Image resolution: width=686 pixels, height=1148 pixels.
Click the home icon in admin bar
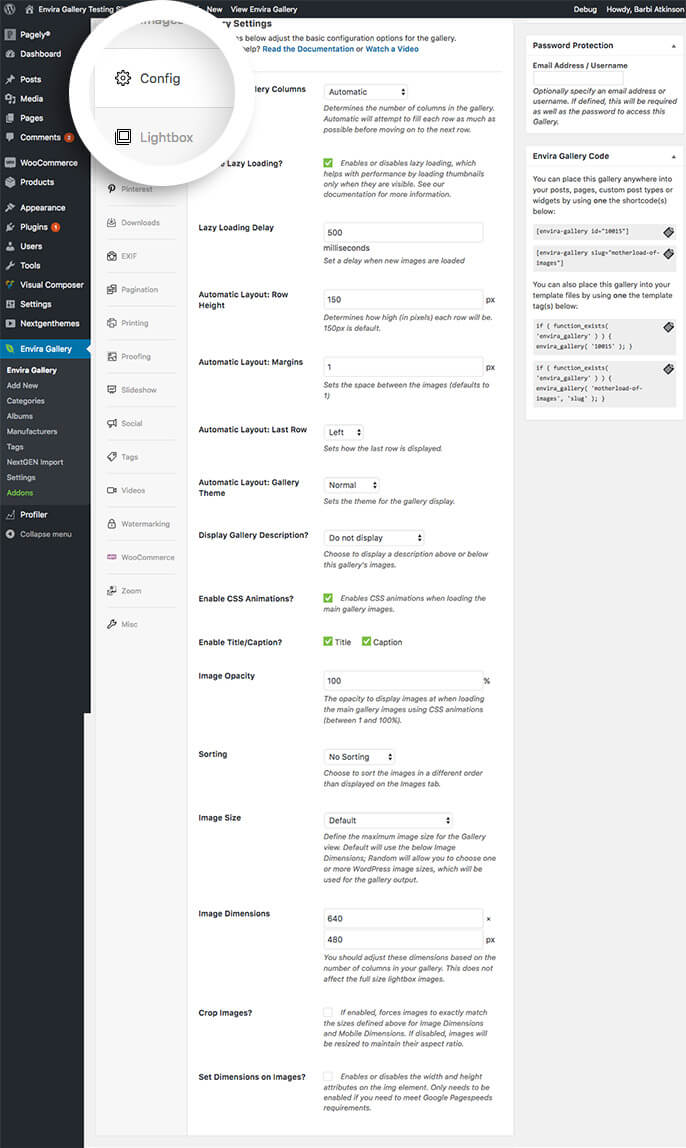[29, 10]
